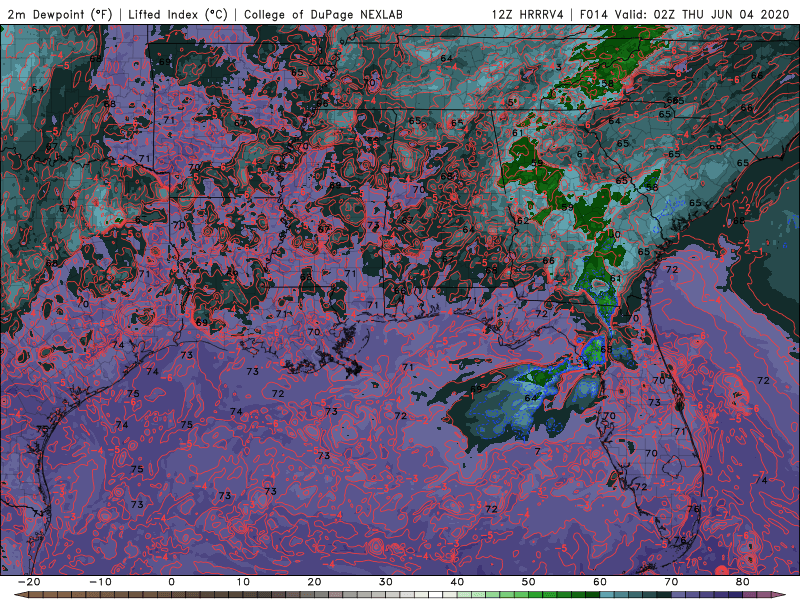
Task: Click the 10 label on the color scale
Action: pyautogui.click(x=243, y=582)
